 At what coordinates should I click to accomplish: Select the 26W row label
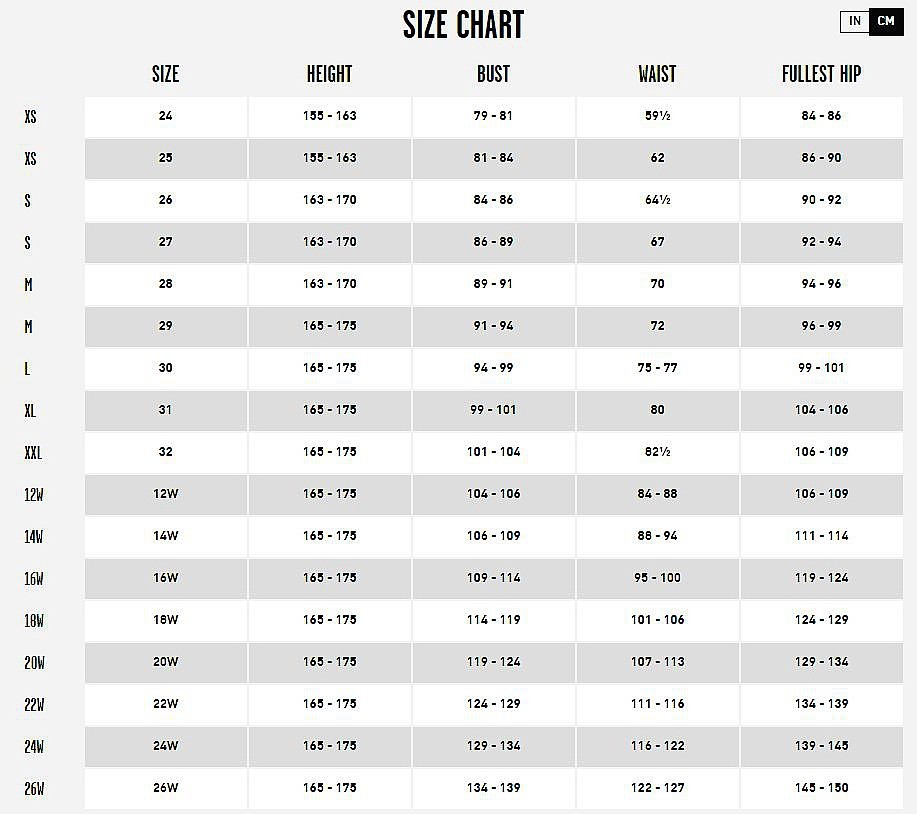pos(34,789)
